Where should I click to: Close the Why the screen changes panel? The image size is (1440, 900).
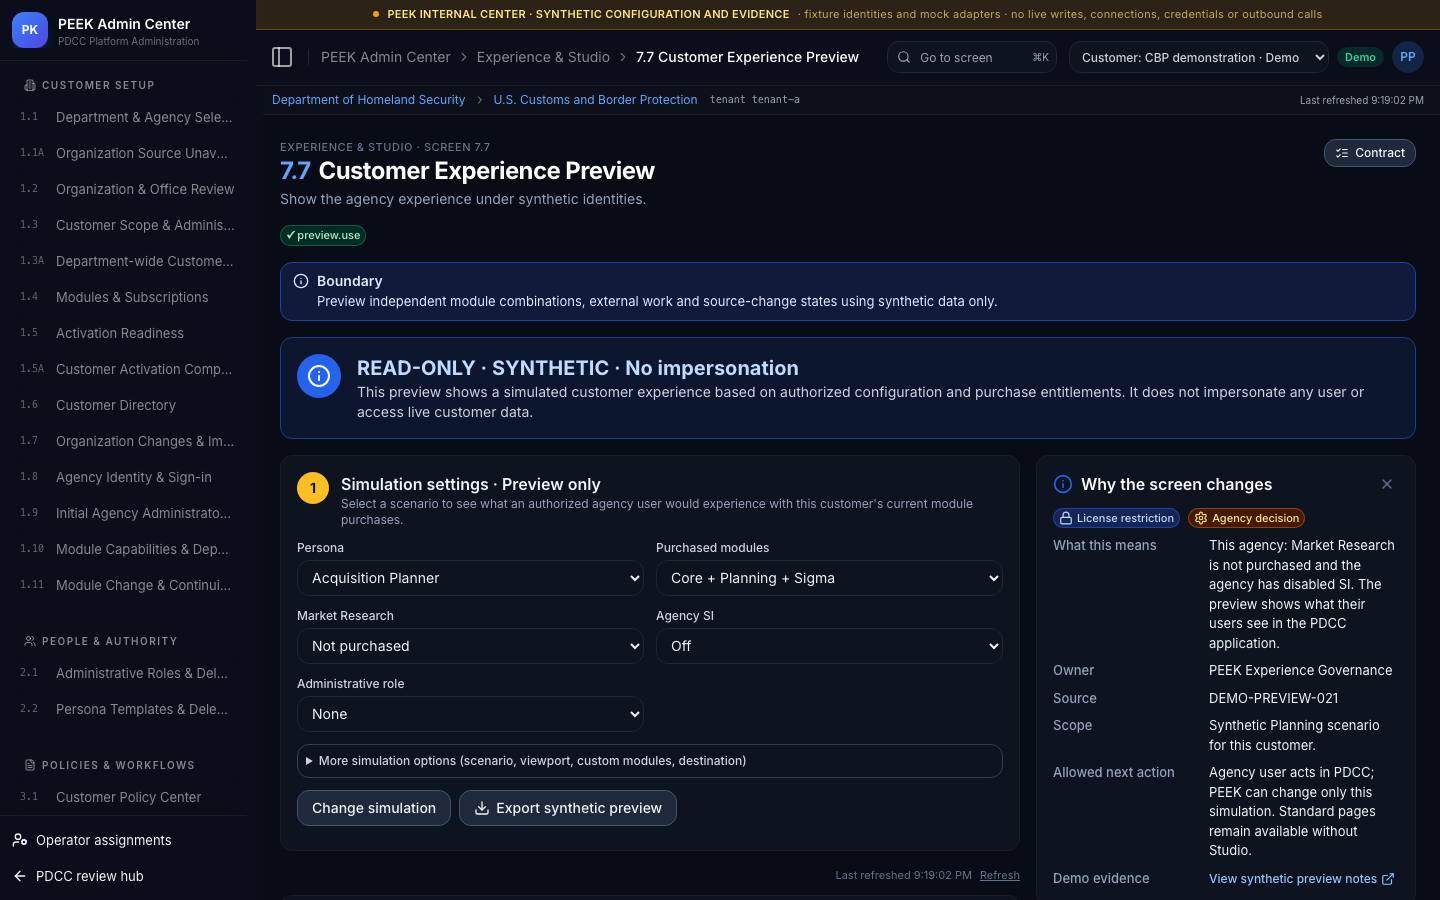(x=1386, y=484)
